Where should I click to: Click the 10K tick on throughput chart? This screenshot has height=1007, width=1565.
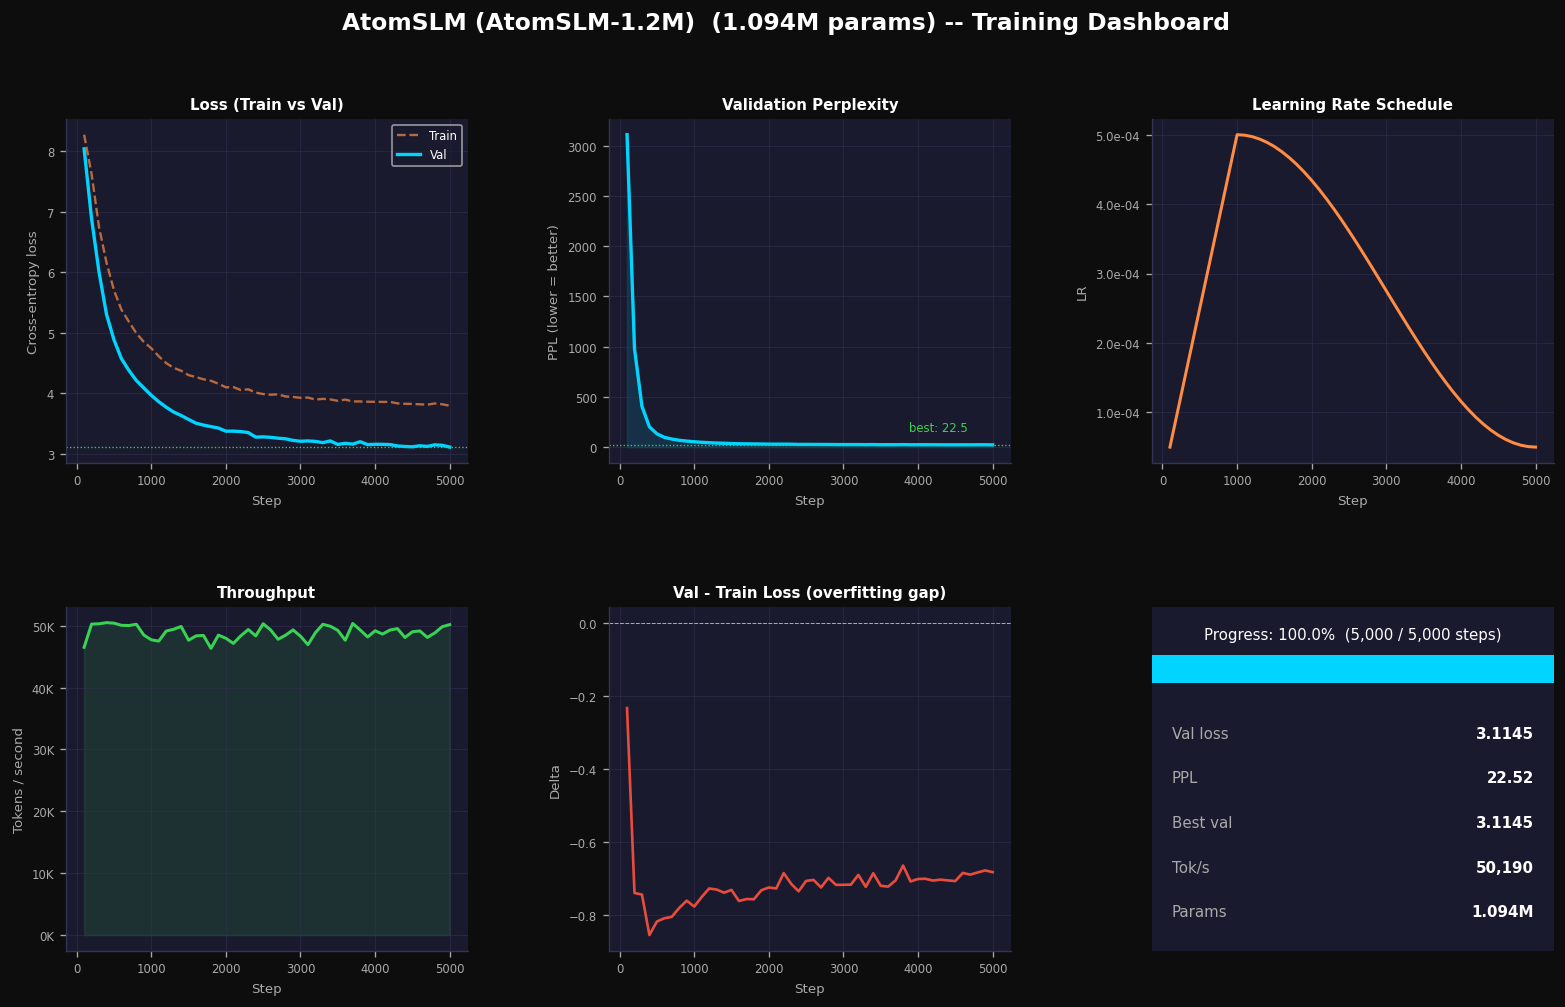click(x=44, y=874)
